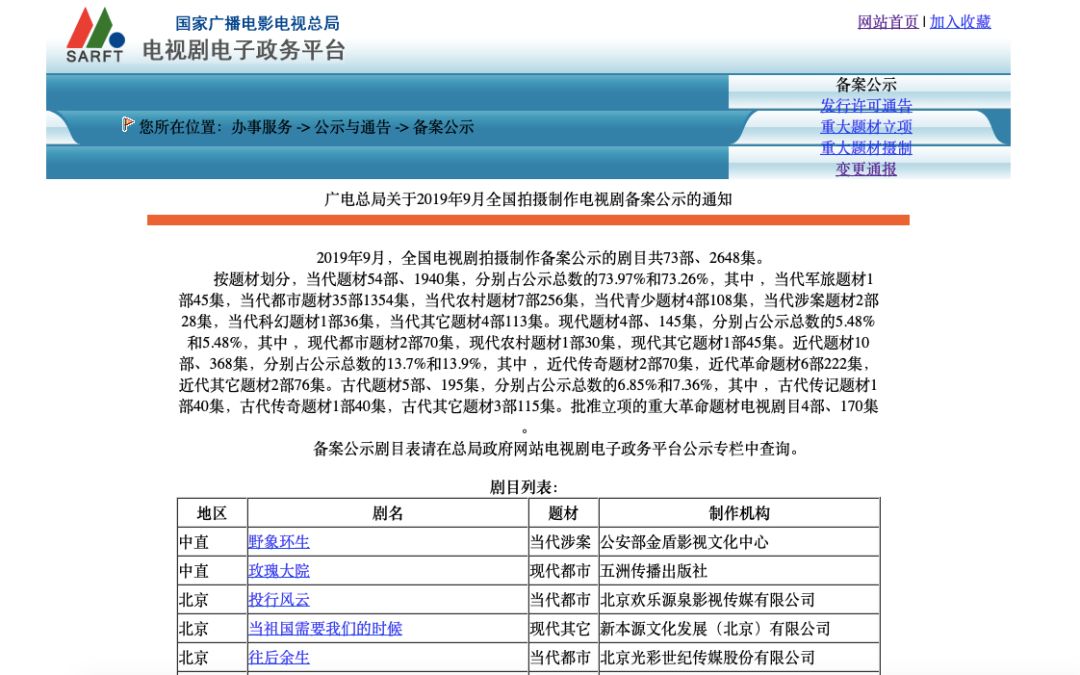
Task: Open the drama link 当祖国需要我们的时候
Action: click(x=325, y=629)
